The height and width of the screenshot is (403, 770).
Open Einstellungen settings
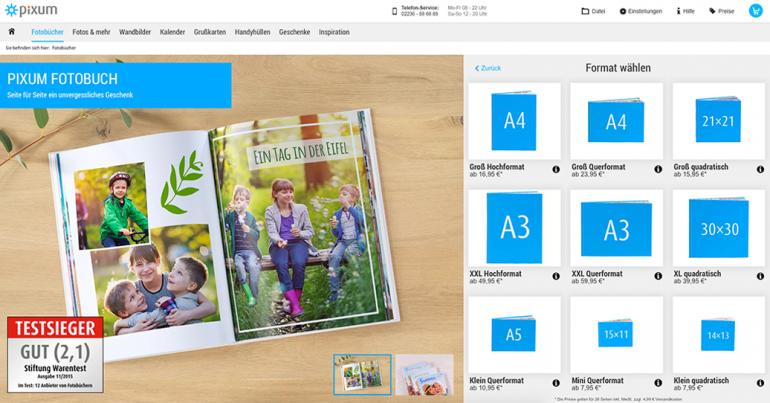[641, 11]
